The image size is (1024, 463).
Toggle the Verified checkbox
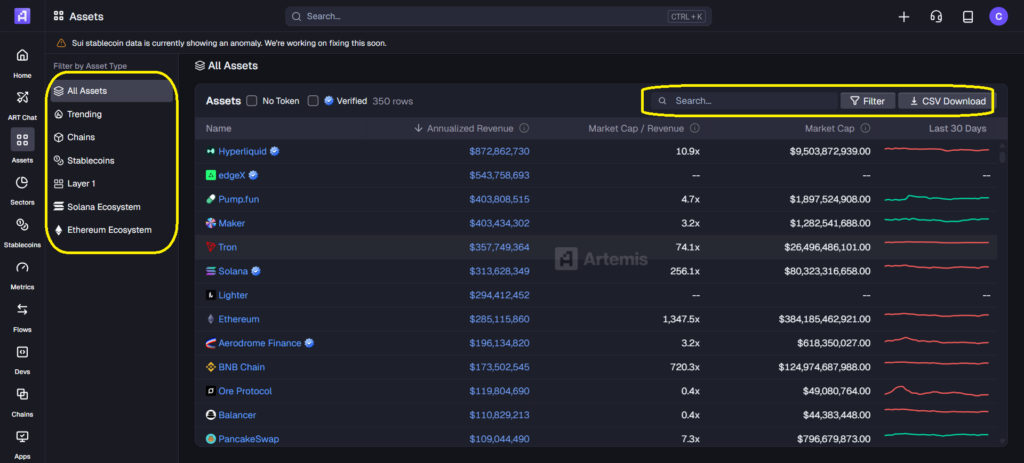click(x=313, y=101)
